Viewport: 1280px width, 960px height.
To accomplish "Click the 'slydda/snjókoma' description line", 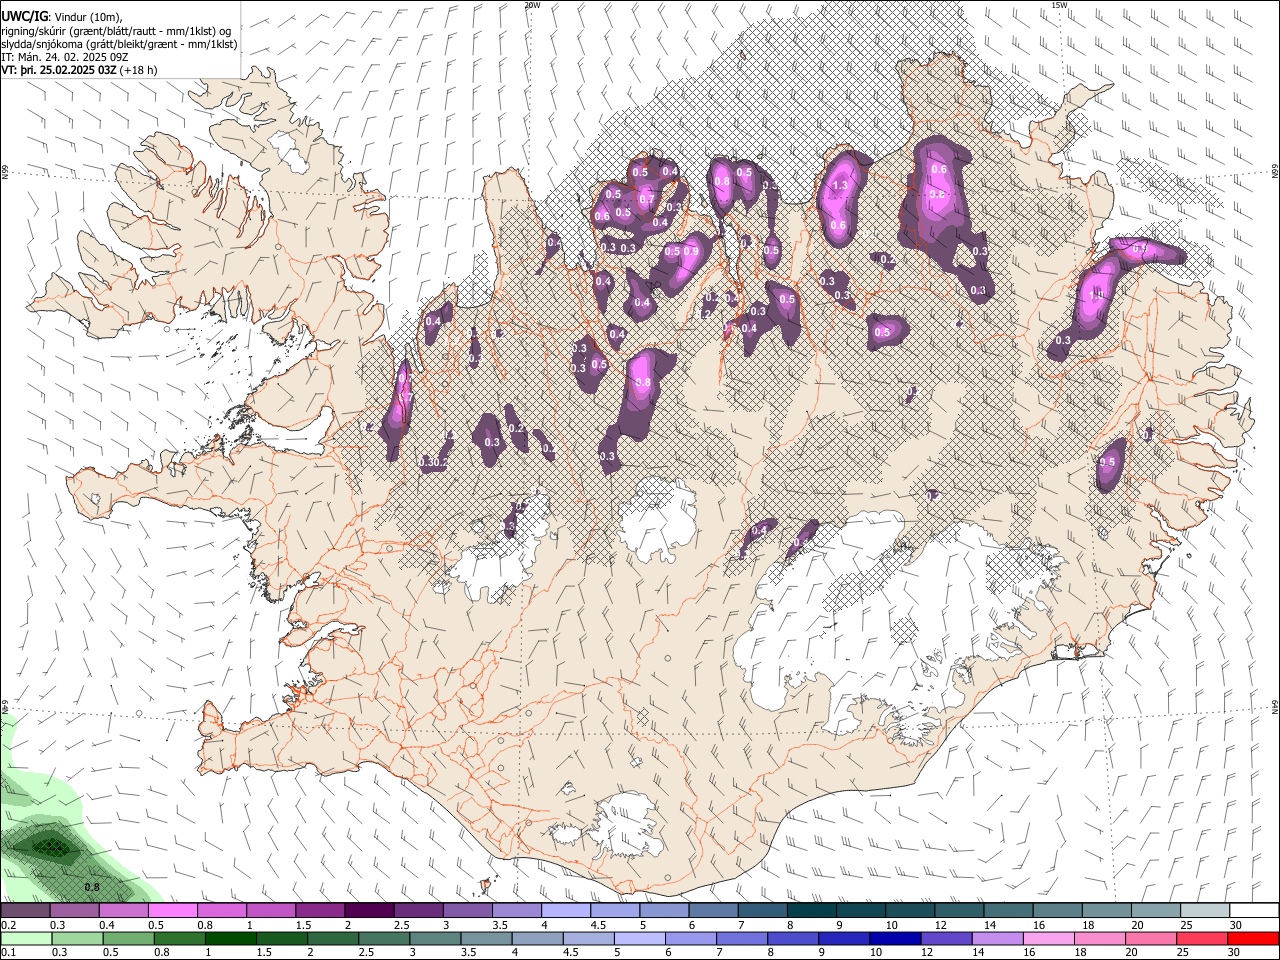I will pos(119,44).
